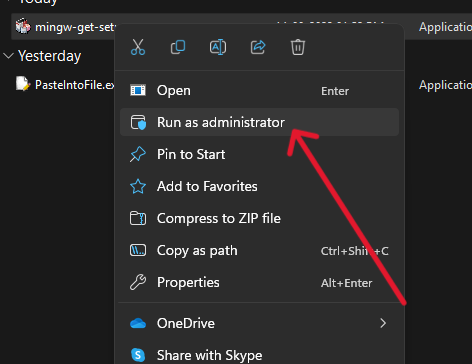Click the Application type in PasteIntoFile row
The image size is (472, 364).
pos(445,85)
